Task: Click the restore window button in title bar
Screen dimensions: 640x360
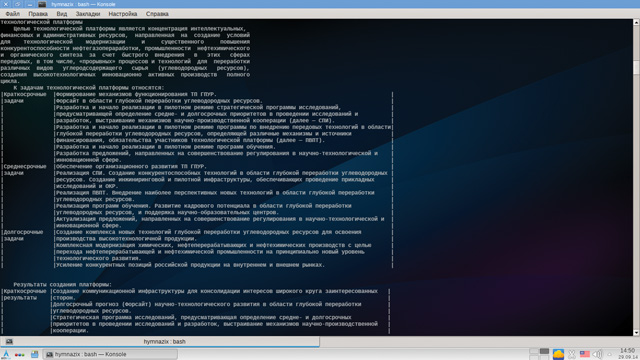Action: tap(18, 4)
